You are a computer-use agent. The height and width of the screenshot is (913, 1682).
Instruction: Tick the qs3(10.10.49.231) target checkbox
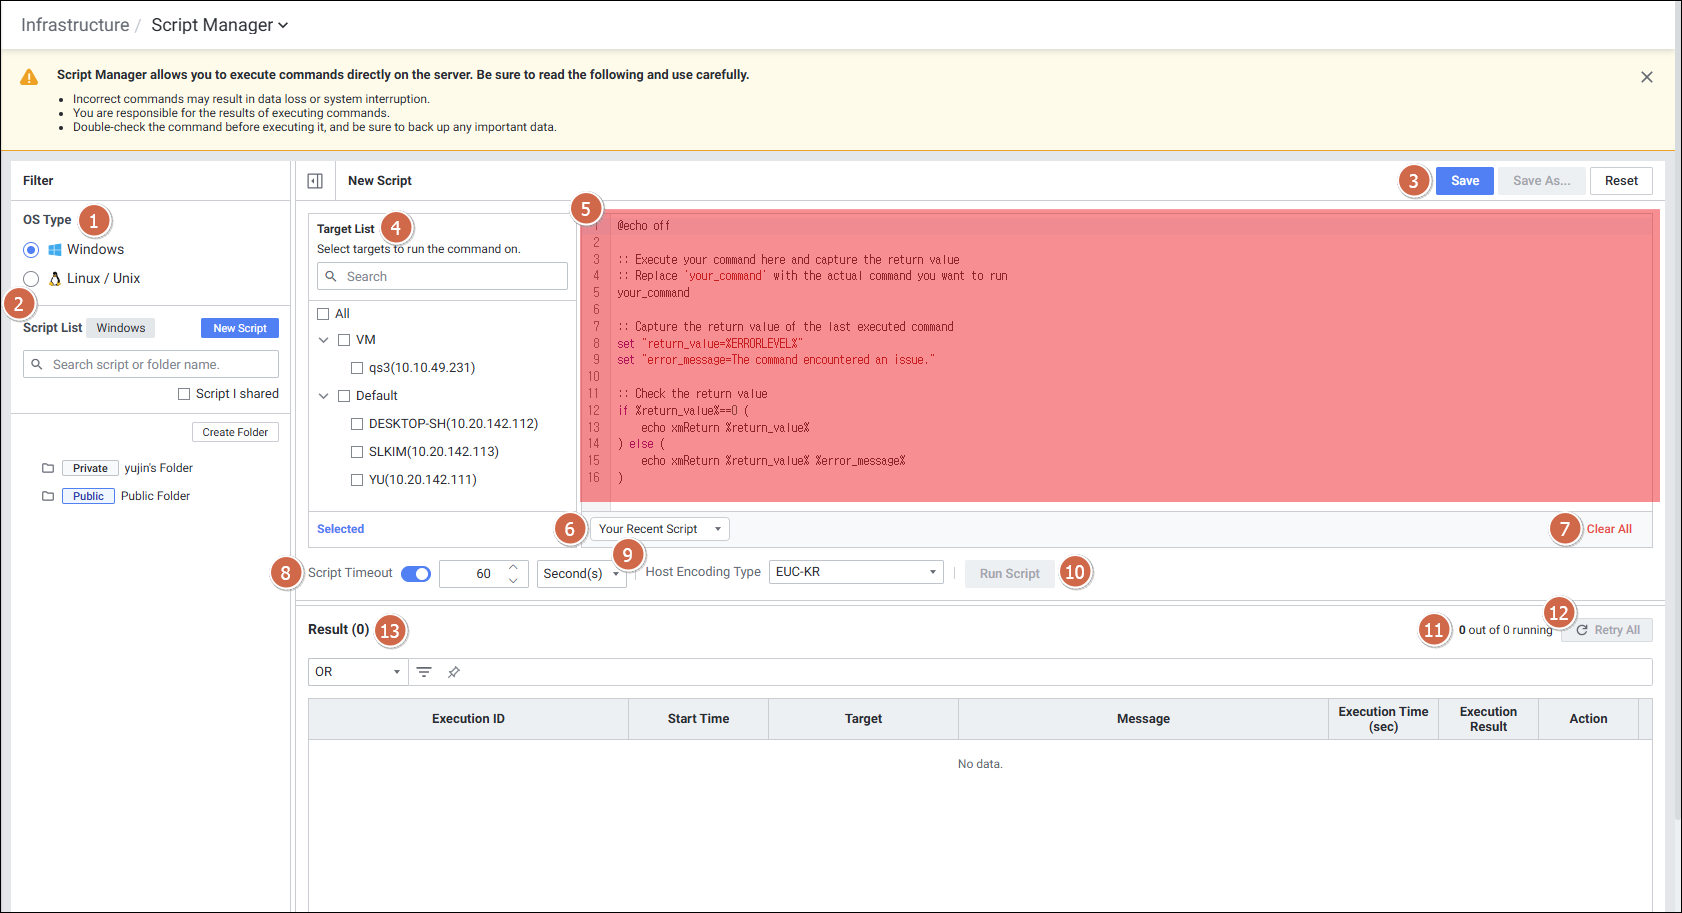coord(357,368)
